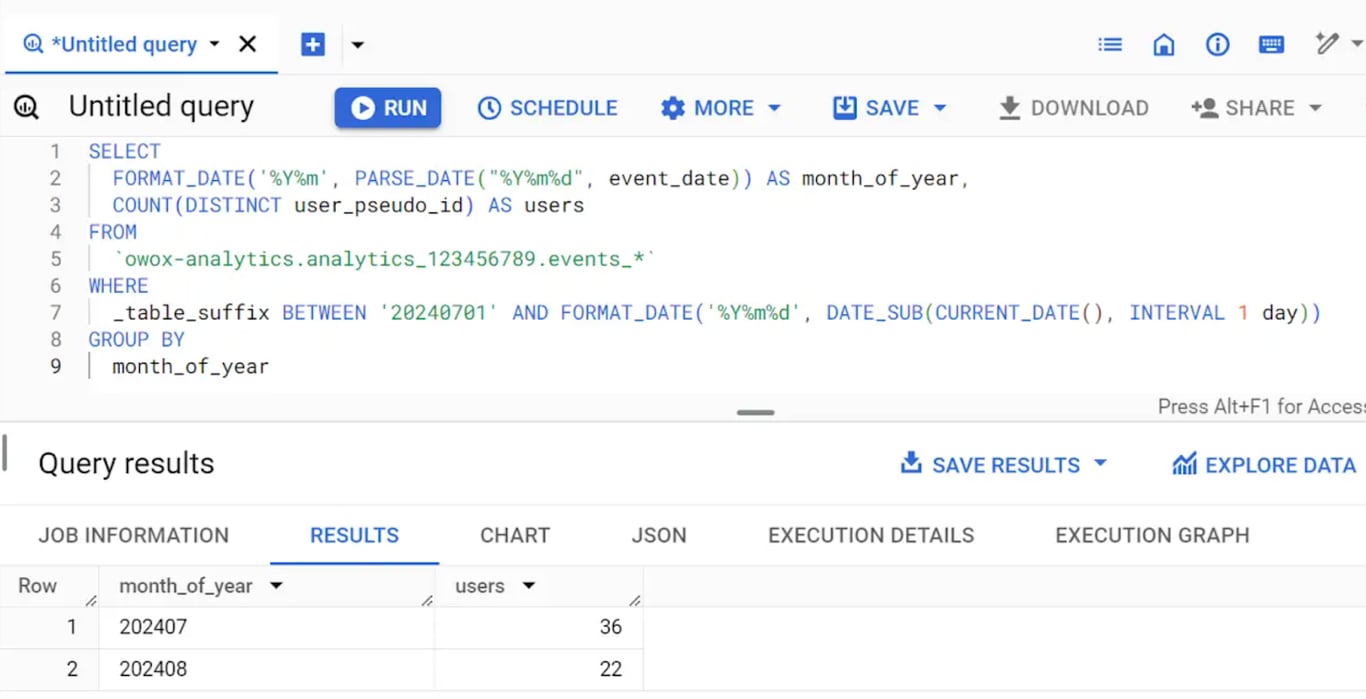Switch to the JOB INFORMATION tab
Screen dimensions: 1366x699
(134, 535)
